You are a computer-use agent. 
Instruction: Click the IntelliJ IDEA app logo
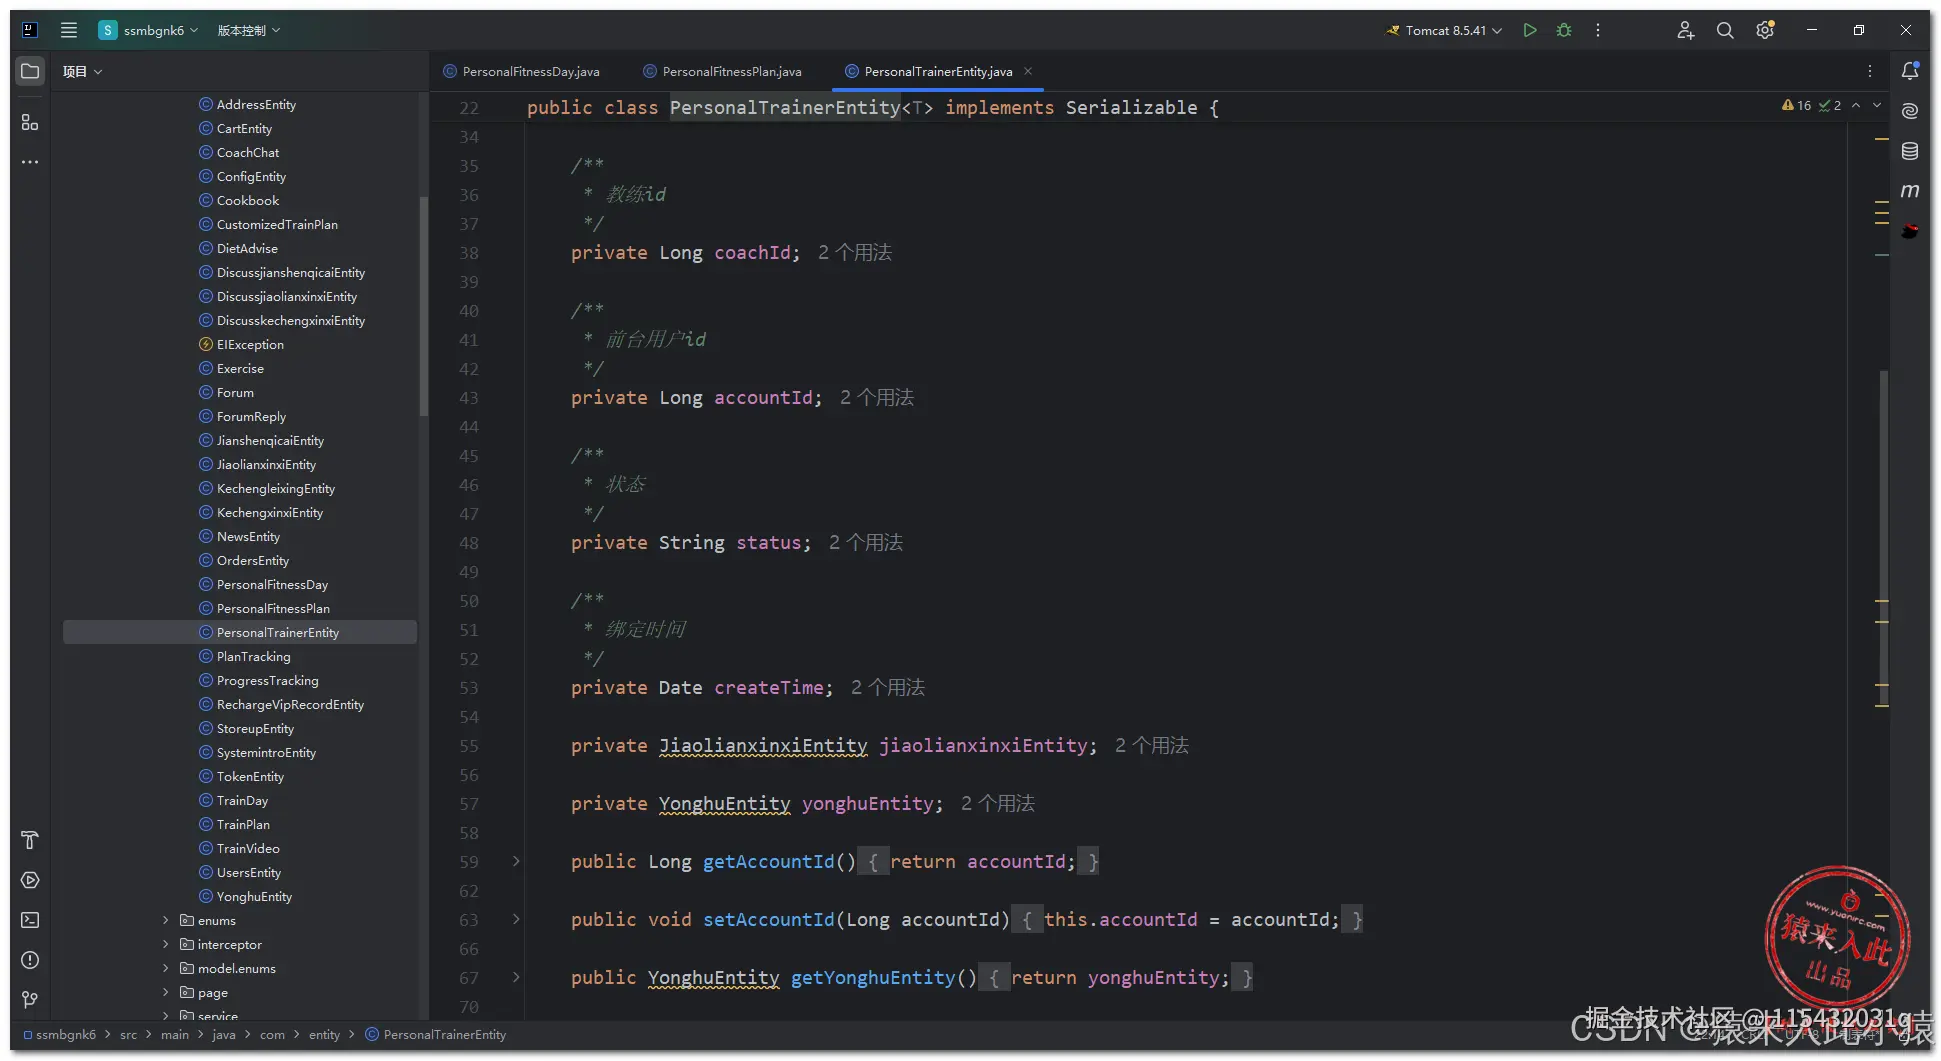pos(30,30)
